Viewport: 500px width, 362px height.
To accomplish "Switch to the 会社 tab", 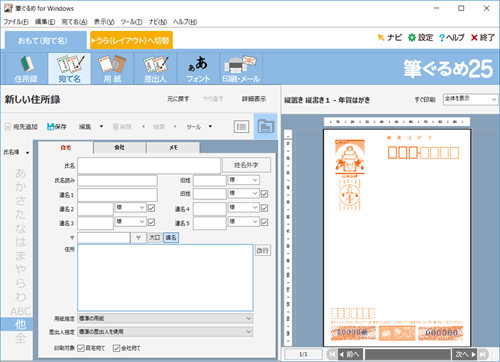I will (119, 147).
